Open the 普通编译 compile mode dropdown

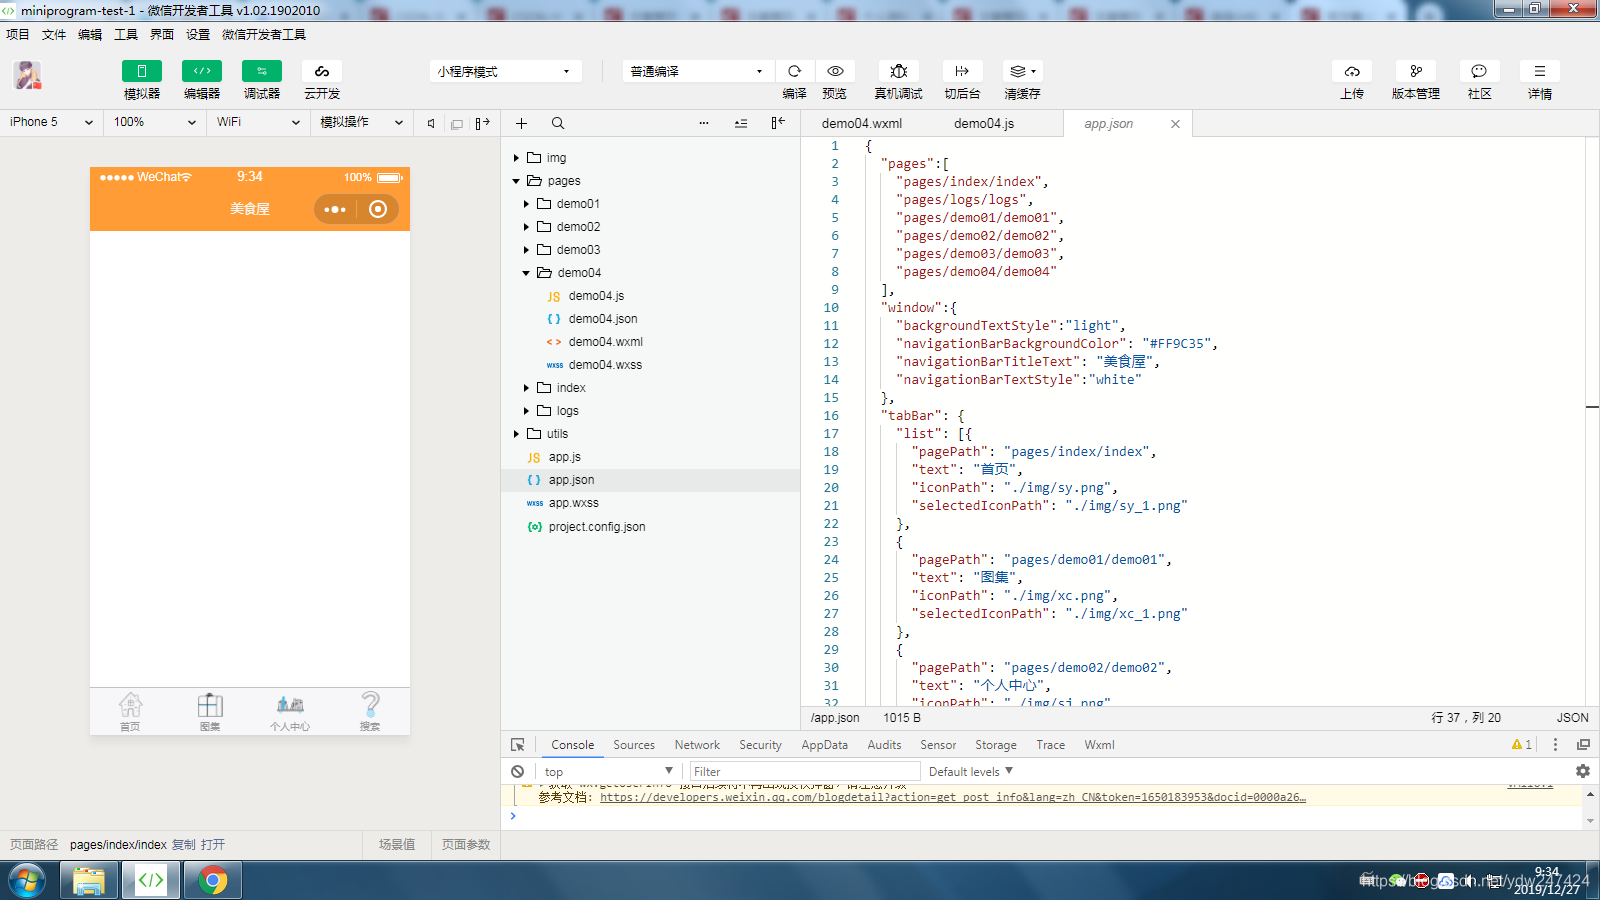[698, 71]
